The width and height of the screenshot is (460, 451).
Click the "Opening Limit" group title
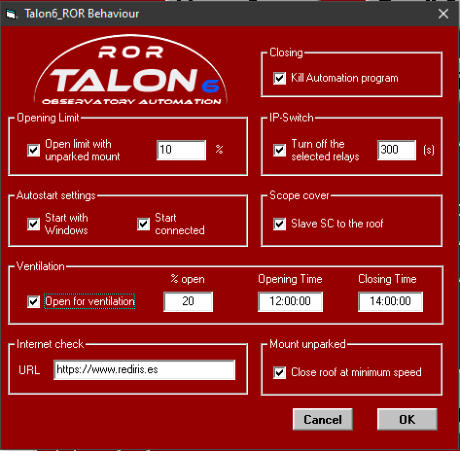point(48,118)
